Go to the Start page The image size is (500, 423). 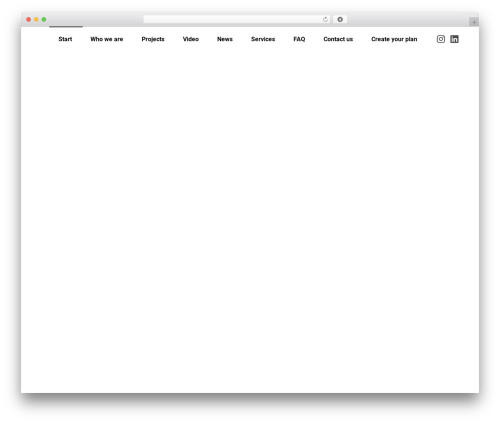pyautogui.click(x=65, y=39)
